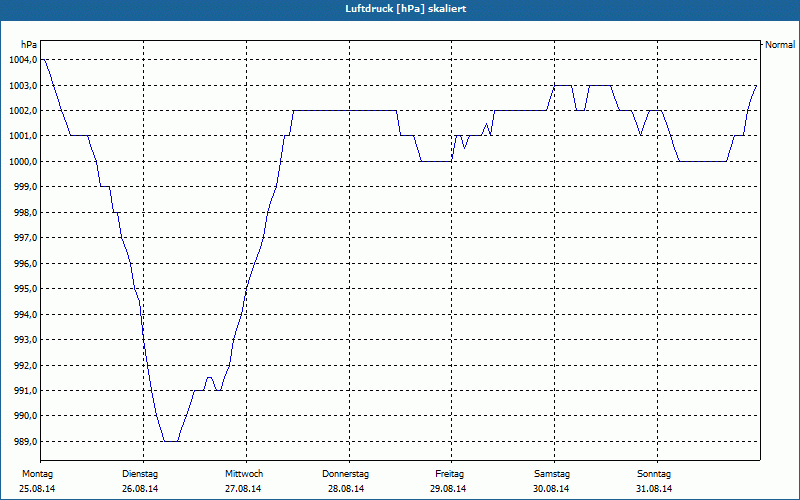Select the 993,0 y-axis value
800x500 pixels.
coord(25,339)
